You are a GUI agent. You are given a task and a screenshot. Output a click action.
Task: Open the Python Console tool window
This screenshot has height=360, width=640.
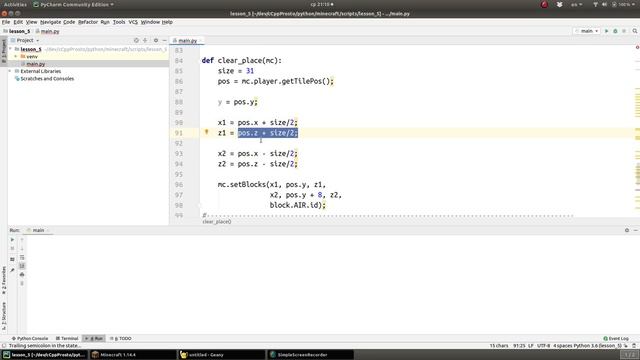pos(30,338)
